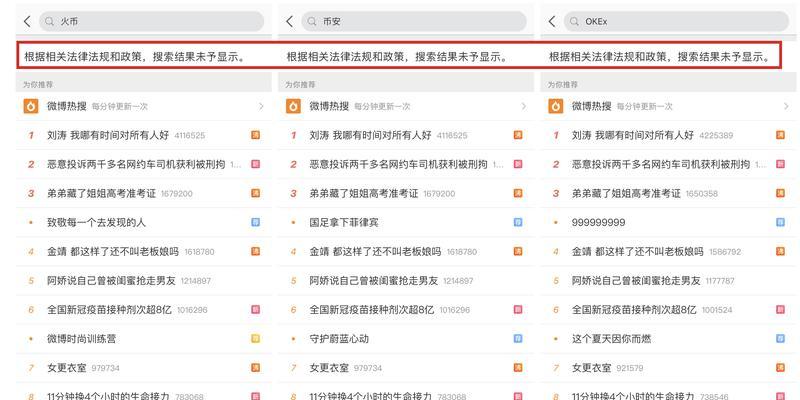The height and width of the screenshot is (400, 800).
Task: Open 恶意投诉两千多名网约车司机 topic in 火币 panel
Action: click(136, 164)
